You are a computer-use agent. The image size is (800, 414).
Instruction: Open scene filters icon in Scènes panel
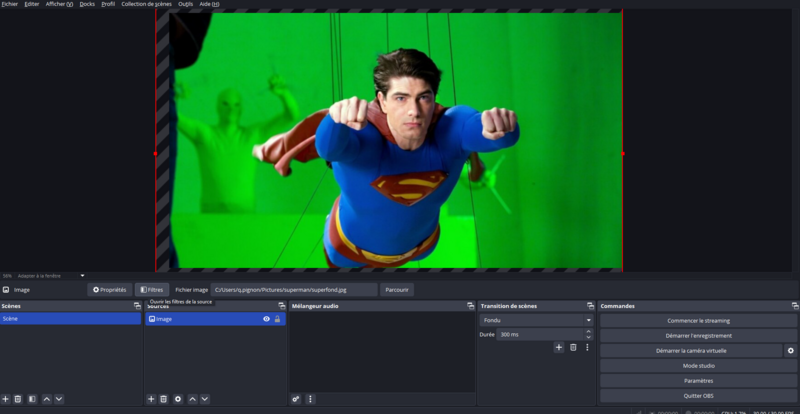(x=32, y=399)
